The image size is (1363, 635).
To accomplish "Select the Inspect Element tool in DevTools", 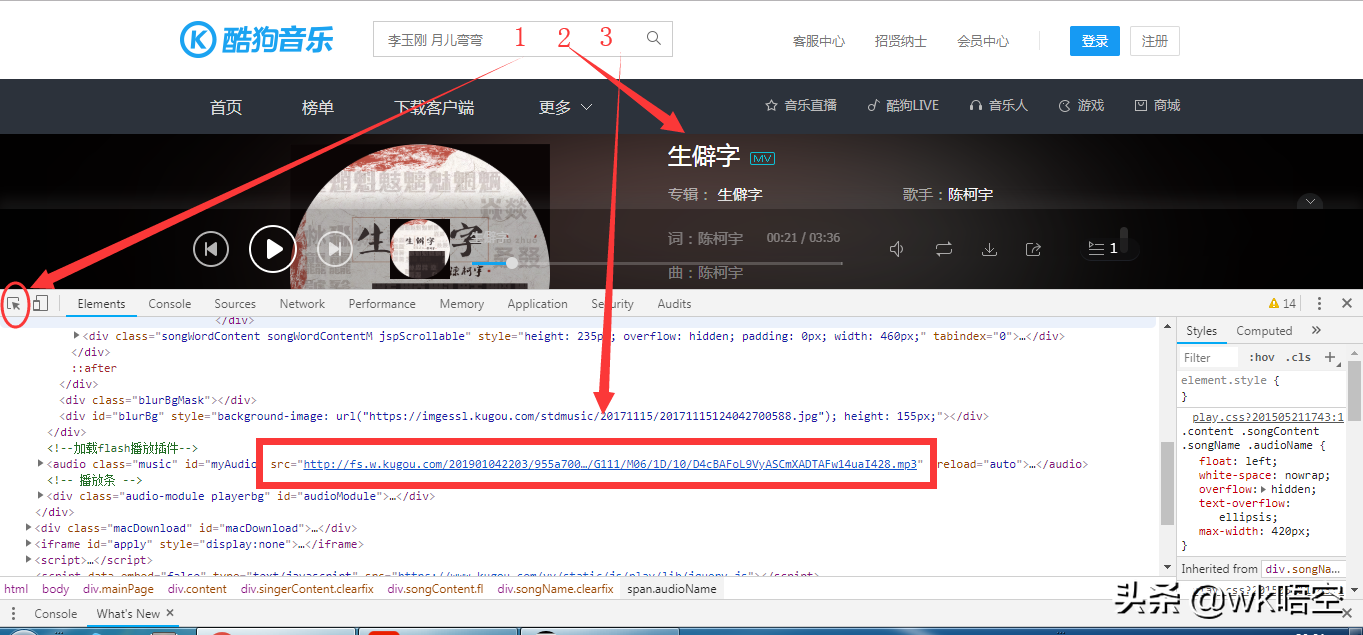I will pyautogui.click(x=15, y=303).
